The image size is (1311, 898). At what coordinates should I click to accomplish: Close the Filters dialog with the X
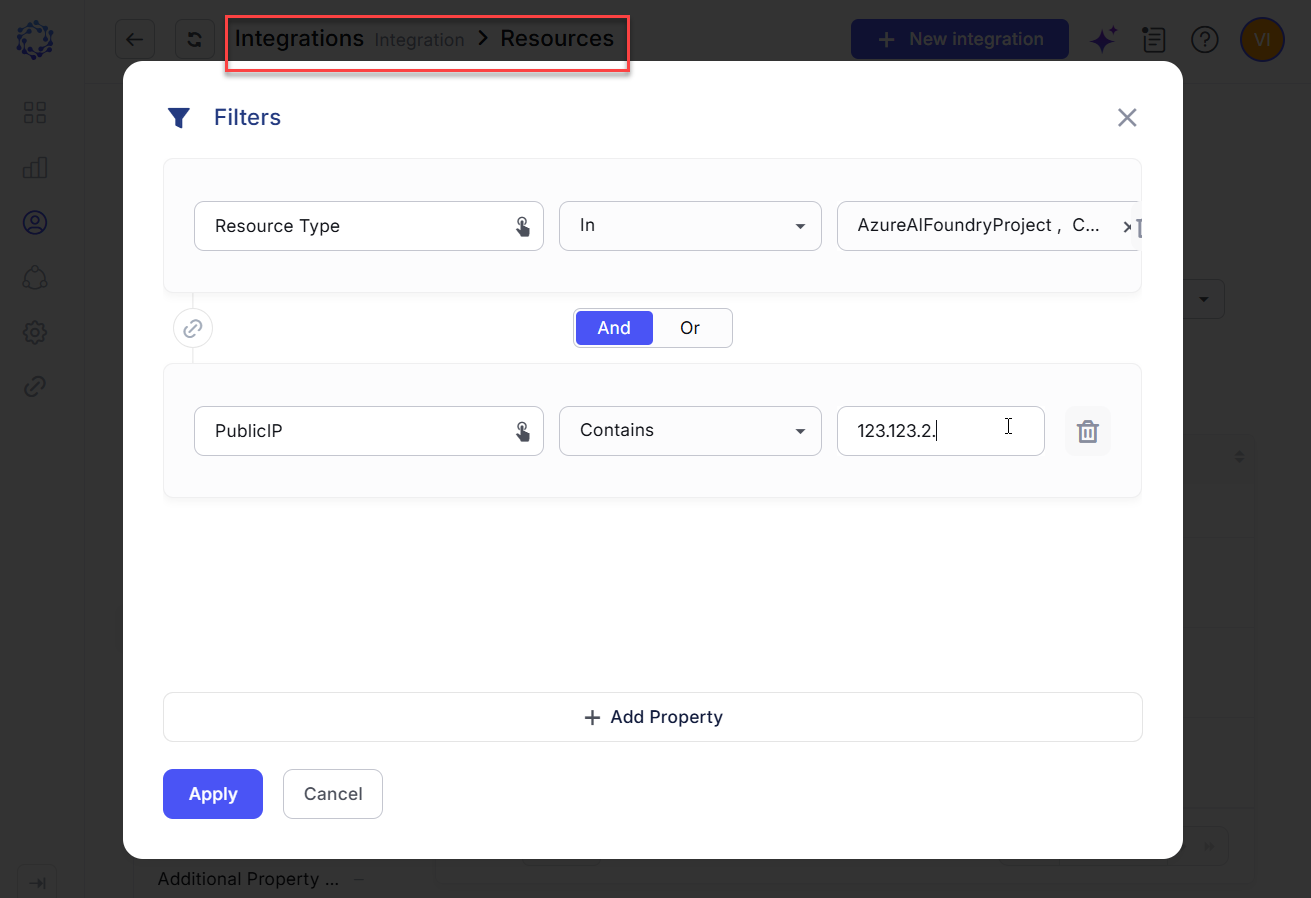1127,118
